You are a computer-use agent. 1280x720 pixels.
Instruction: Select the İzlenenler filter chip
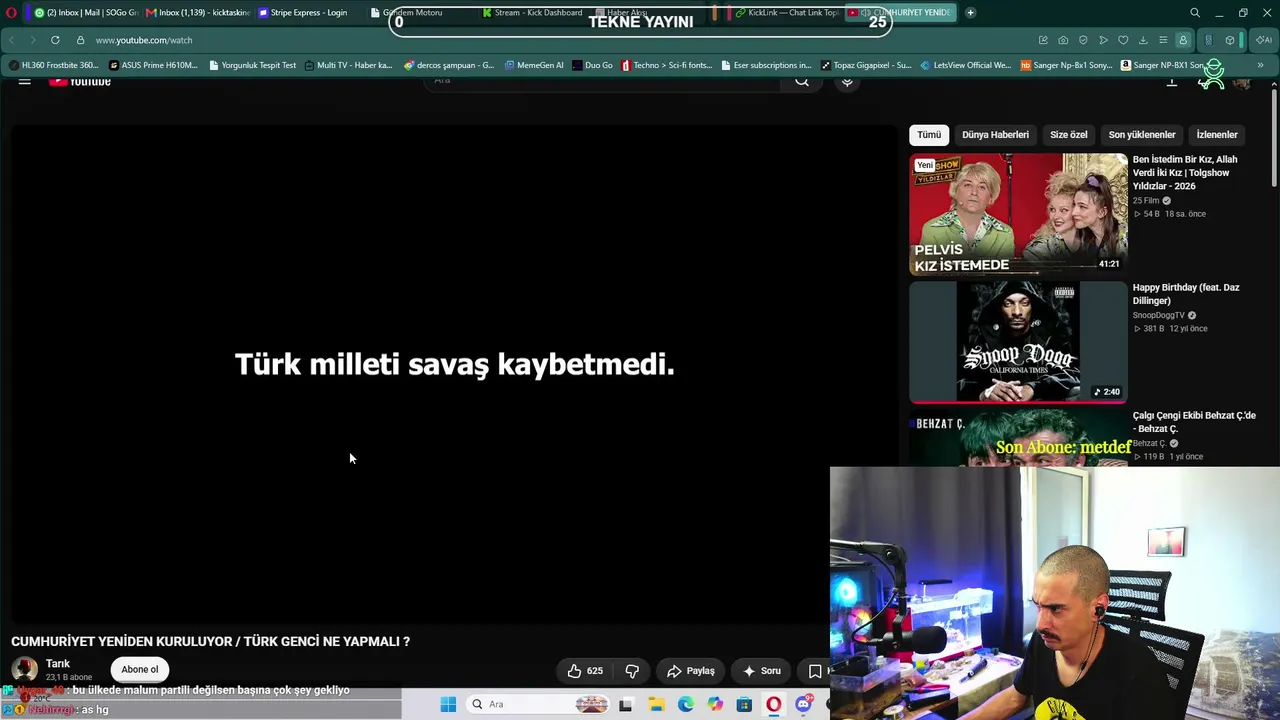[1217, 135]
